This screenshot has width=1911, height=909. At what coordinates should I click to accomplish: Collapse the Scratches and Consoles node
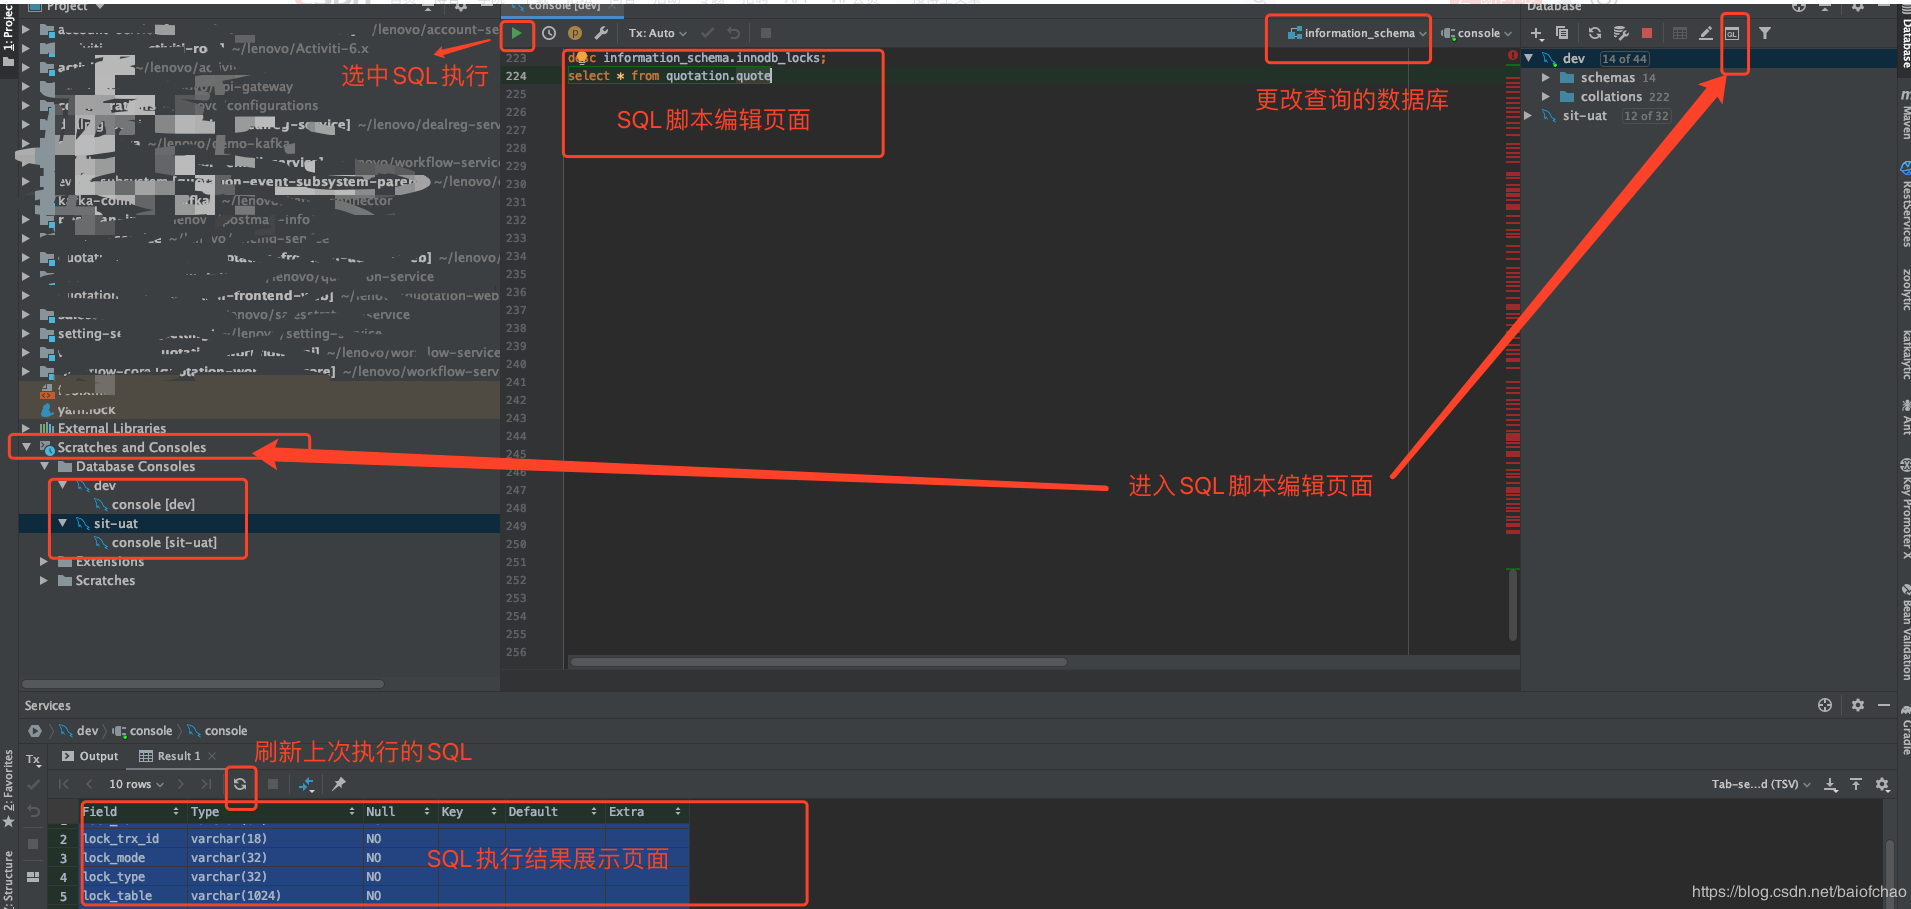click(27, 447)
